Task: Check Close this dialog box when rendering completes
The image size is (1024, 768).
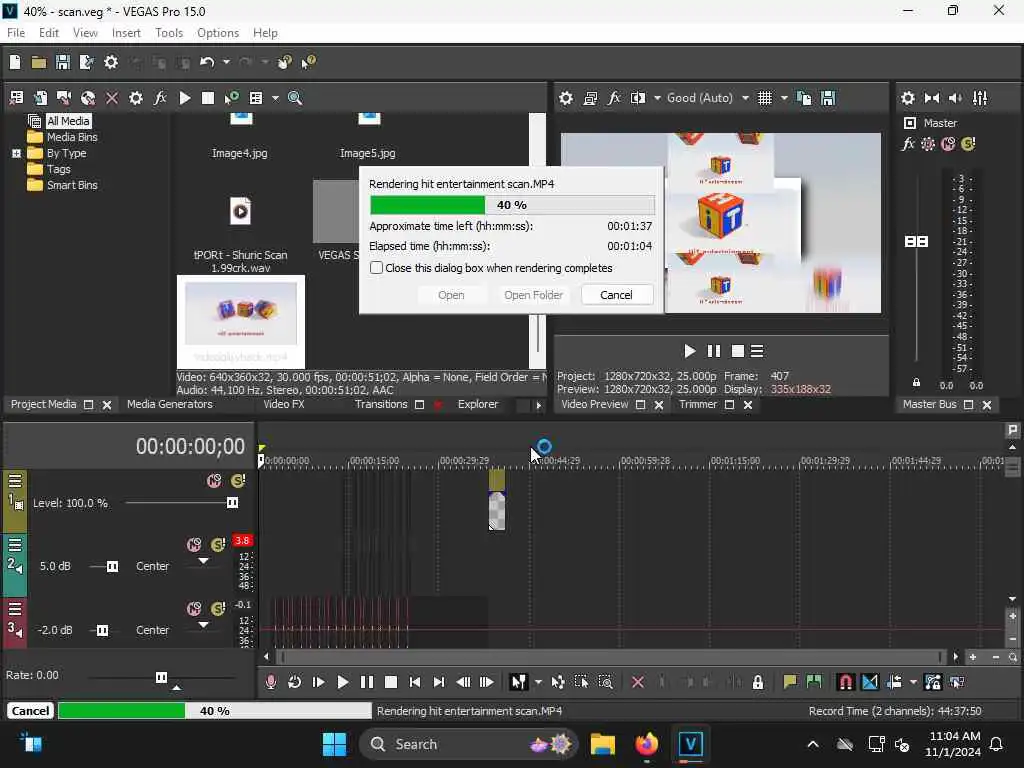Action: click(x=376, y=268)
